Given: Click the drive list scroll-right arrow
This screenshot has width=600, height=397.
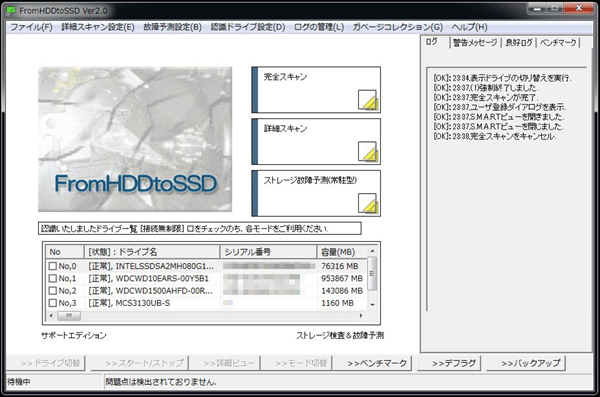Looking at the screenshot, I should [x=361, y=316].
